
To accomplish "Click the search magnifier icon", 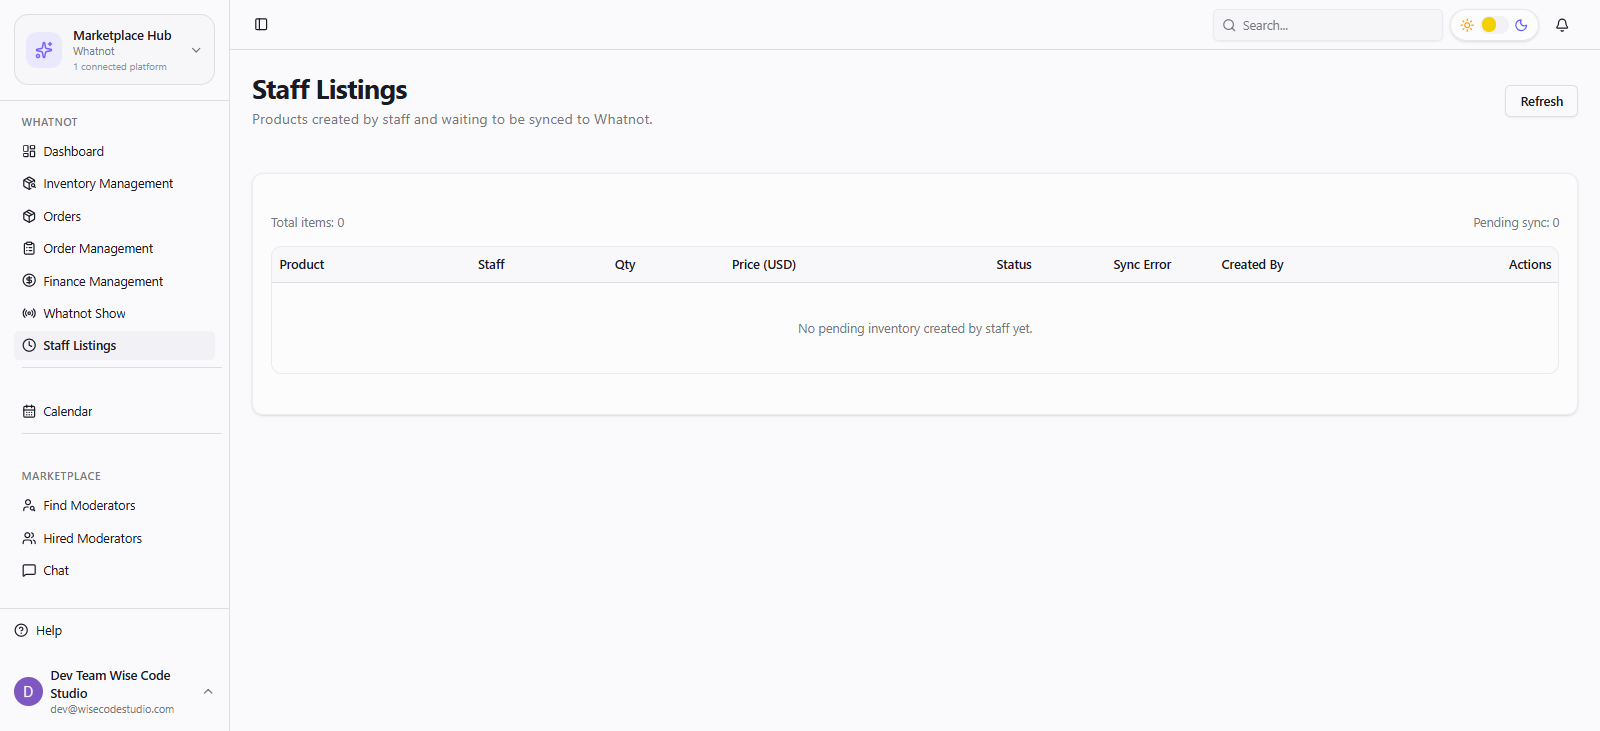I will tap(1229, 25).
